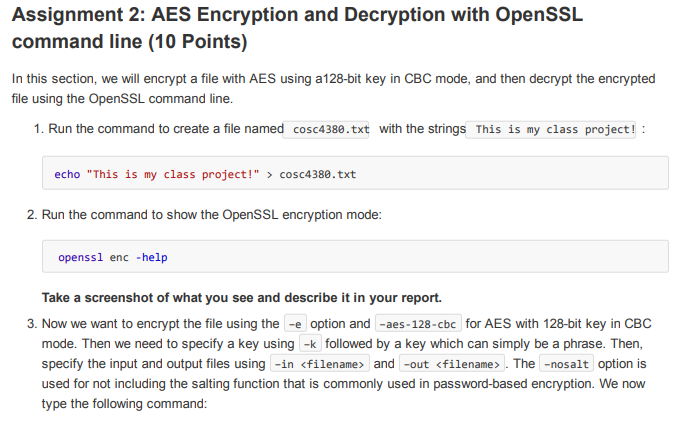Click the inline -k option code
Image resolution: width=679 pixels, height=421 pixels.
point(310,344)
